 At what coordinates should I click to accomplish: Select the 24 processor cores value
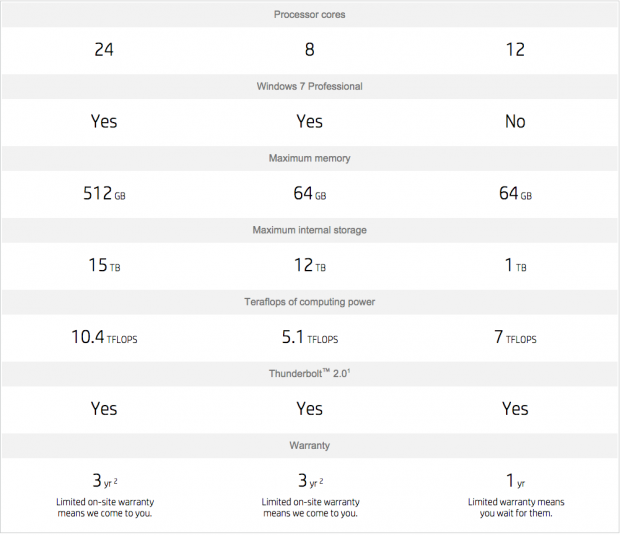point(104,49)
